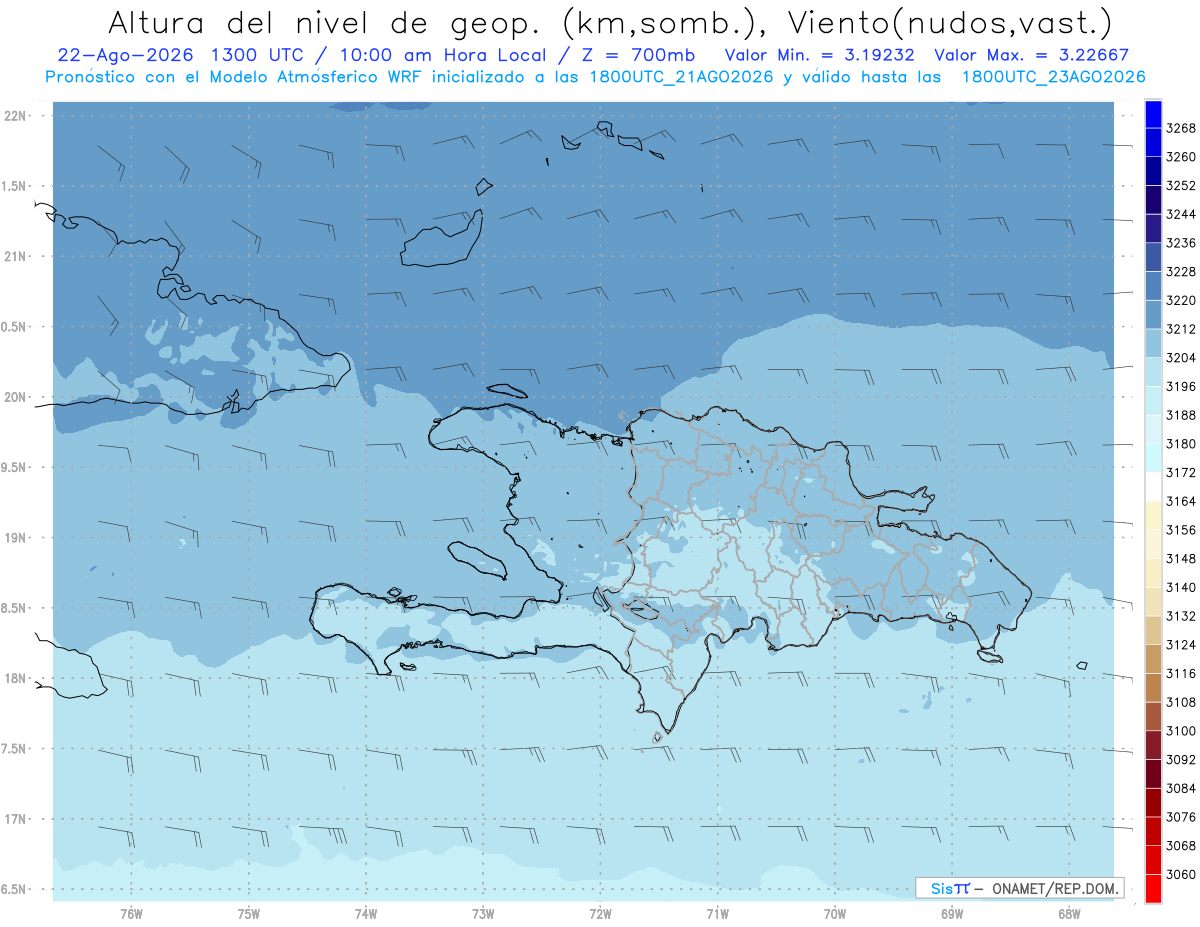Click the color scale value 3196

(x=1181, y=386)
